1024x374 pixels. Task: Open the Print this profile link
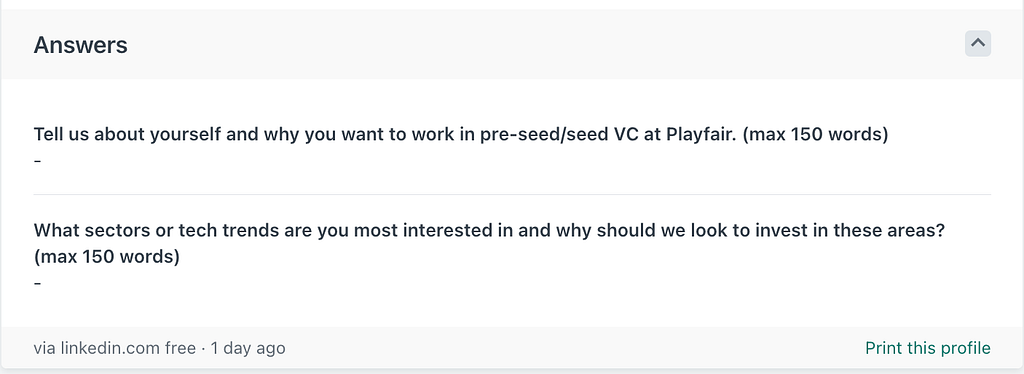pos(927,348)
